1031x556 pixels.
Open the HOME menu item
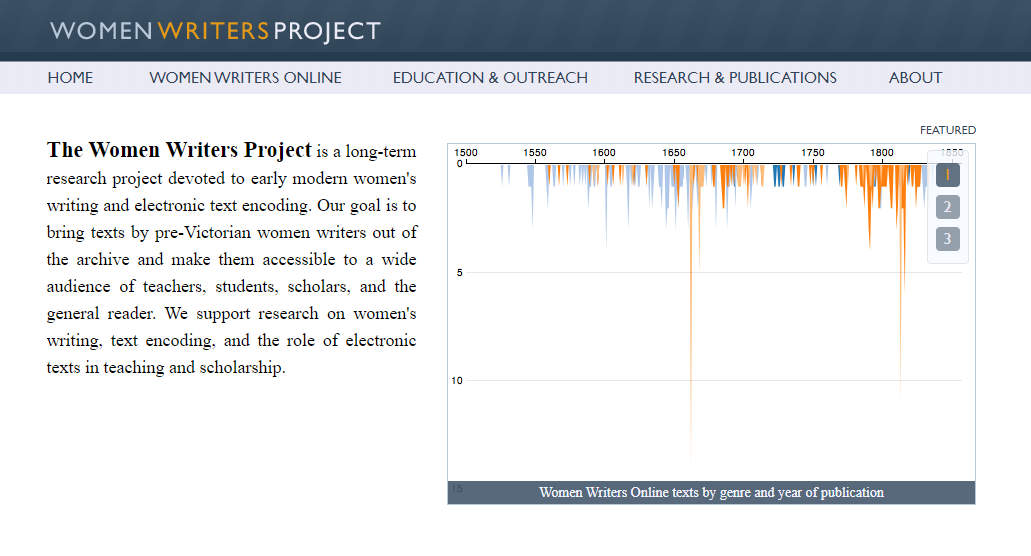click(70, 78)
